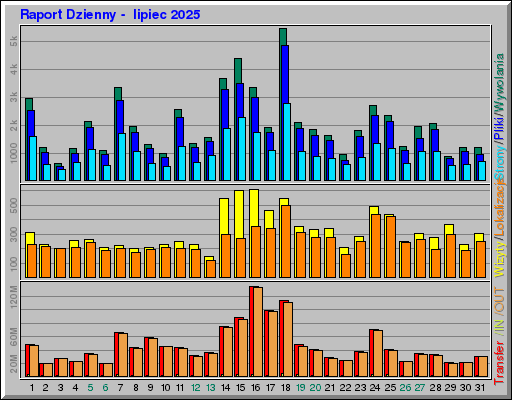The height and width of the screenshot is (400, 512).
Task: Click the "4k" y-axis label
Action: 13,69
